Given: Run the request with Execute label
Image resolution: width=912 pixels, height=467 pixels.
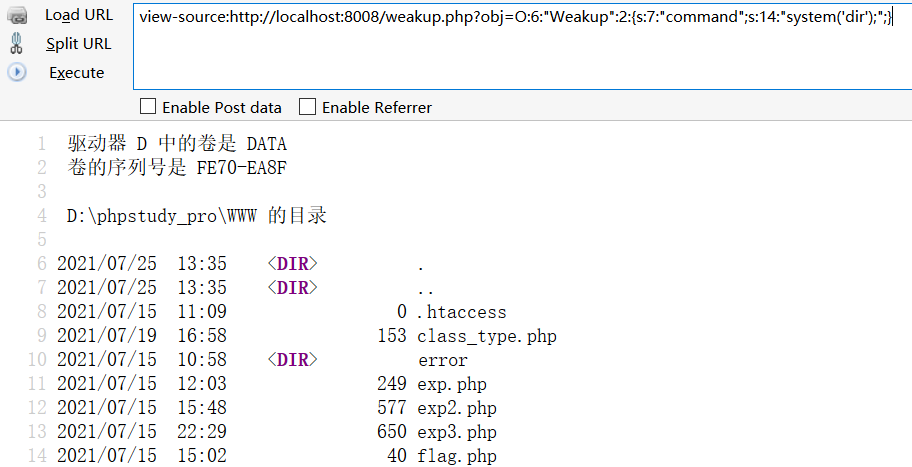Looking at the screenshot, I should click(76, 73).
